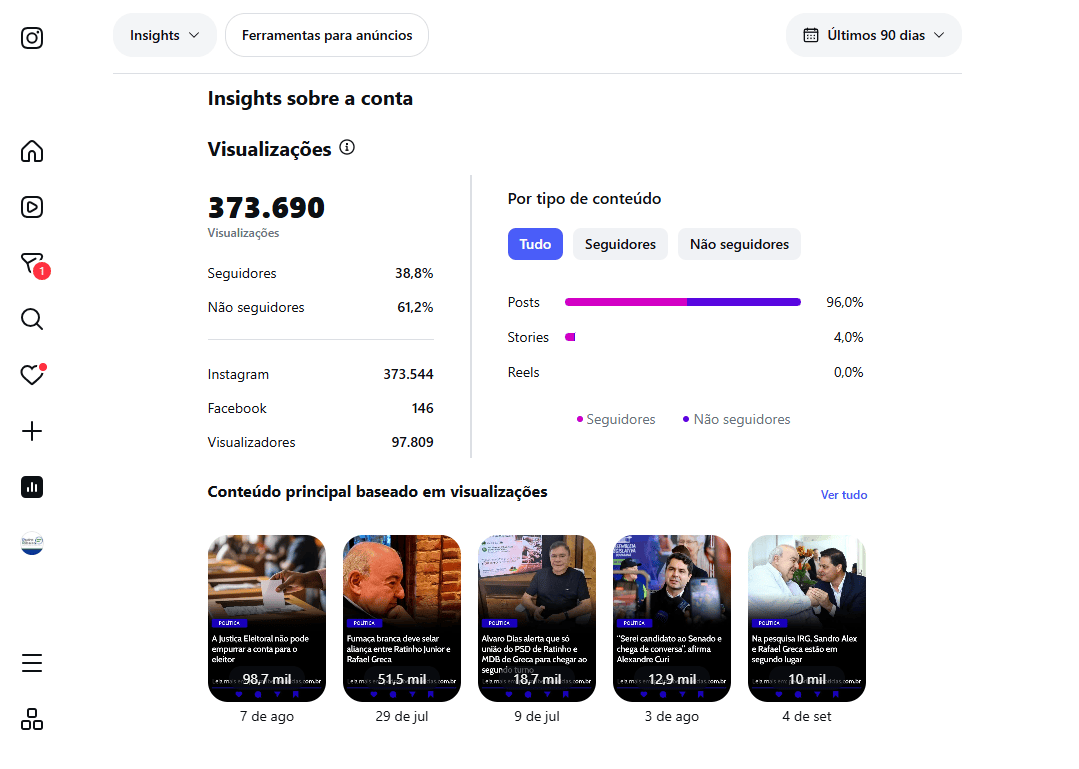Click the Stories 4,0% value
The width and height of the screenshot is (1079, 769).
[x=848, y=337]
